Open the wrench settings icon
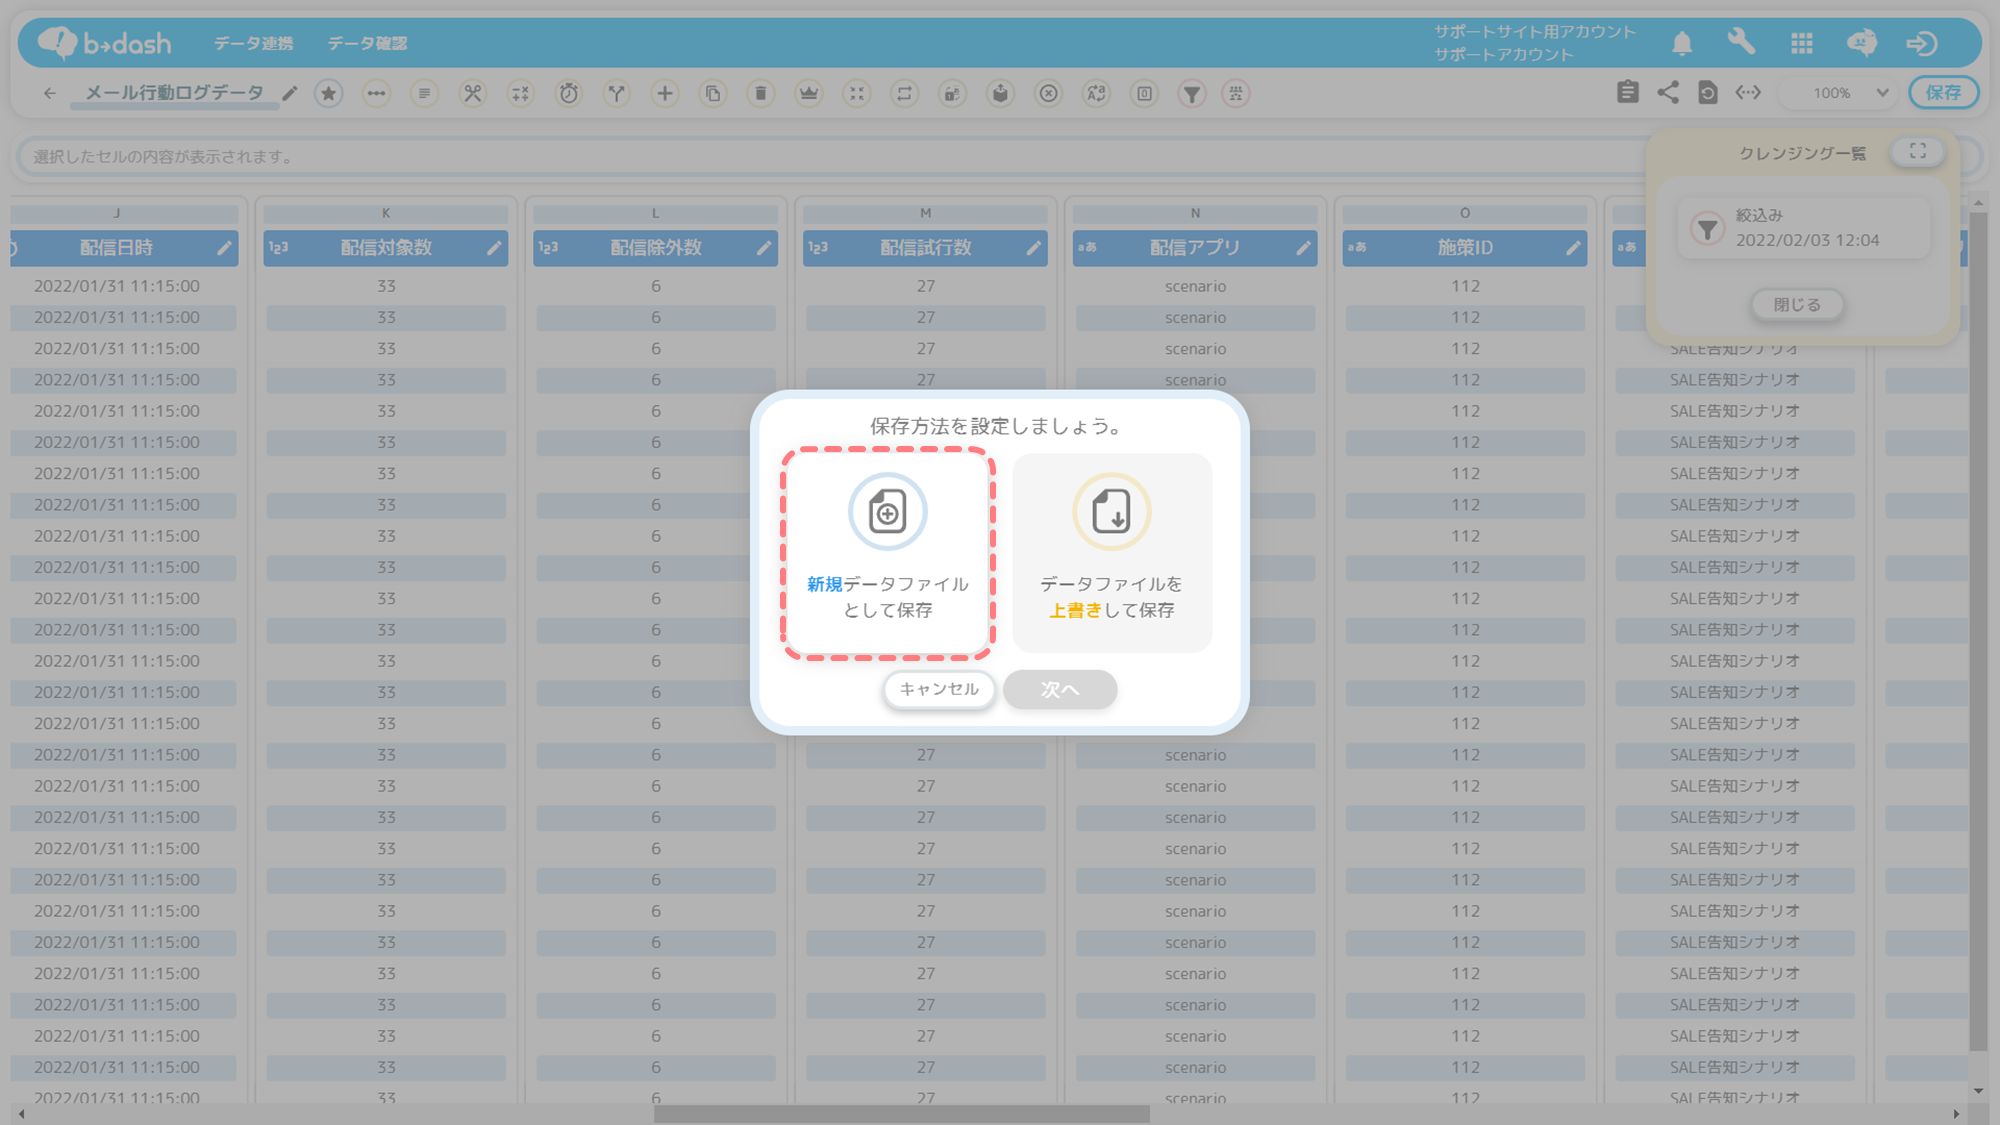 pyautogui.click(x=1741, y=42)
